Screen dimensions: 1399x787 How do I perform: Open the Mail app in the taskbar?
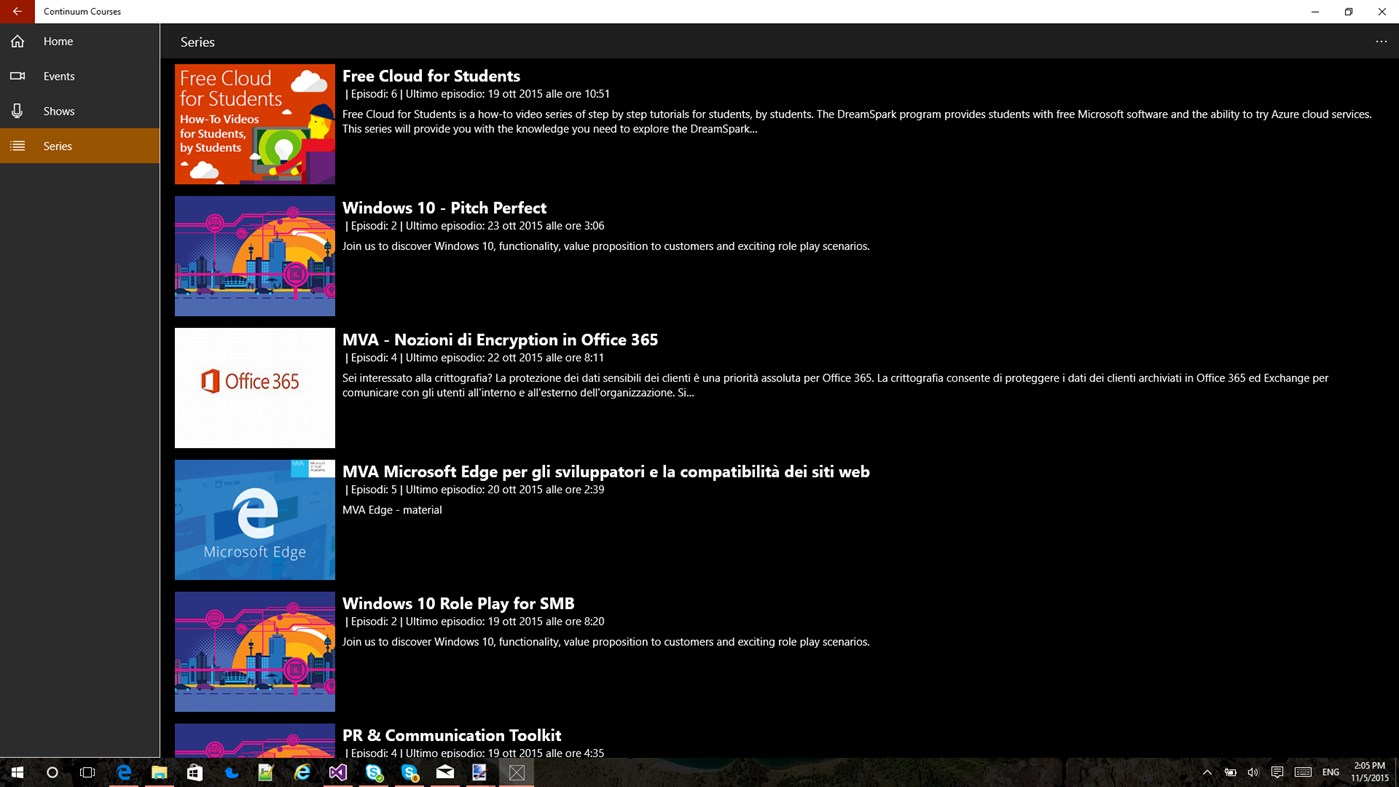point(445,772)
